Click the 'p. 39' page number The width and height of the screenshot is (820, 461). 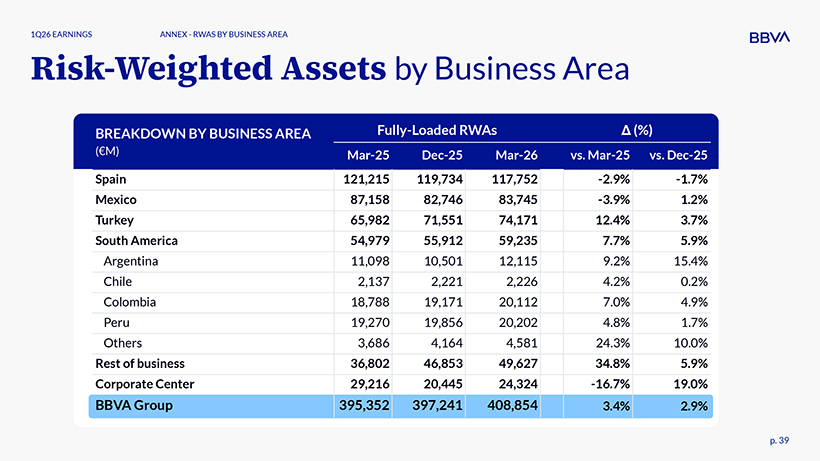click(779, 441)
